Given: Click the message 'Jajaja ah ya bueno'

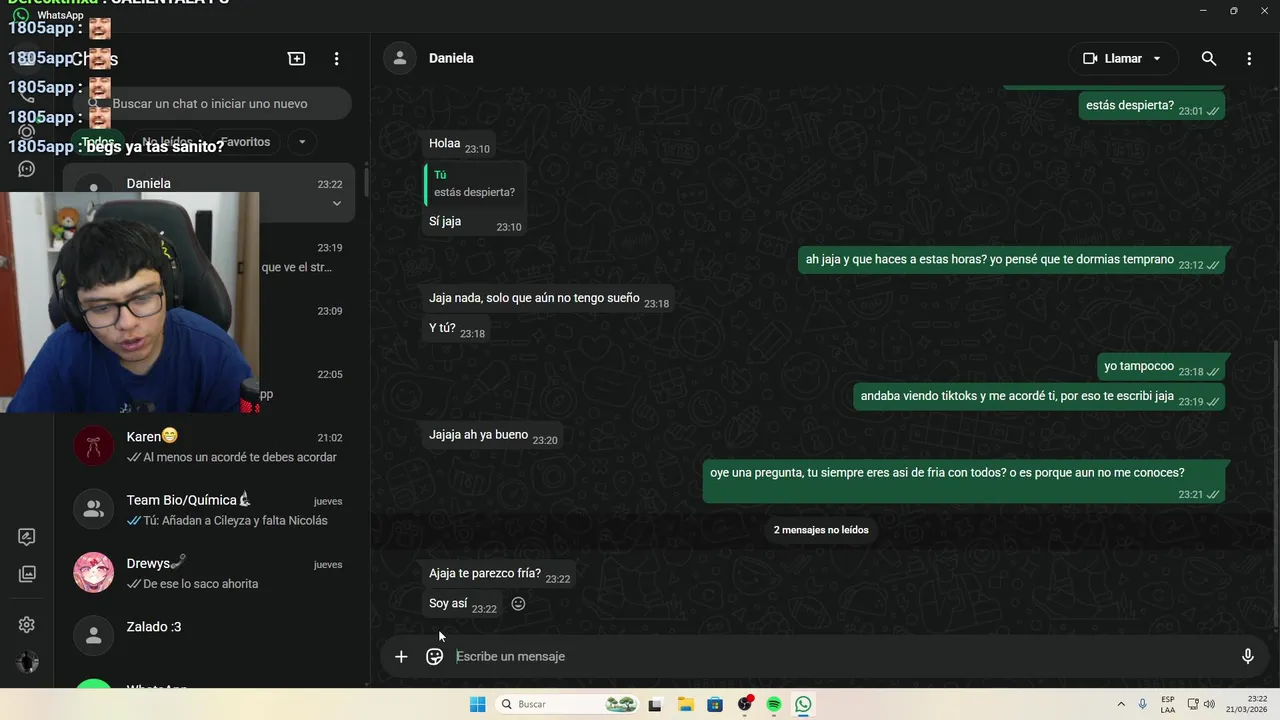Looking at the screenshot, I should [493, 436].
